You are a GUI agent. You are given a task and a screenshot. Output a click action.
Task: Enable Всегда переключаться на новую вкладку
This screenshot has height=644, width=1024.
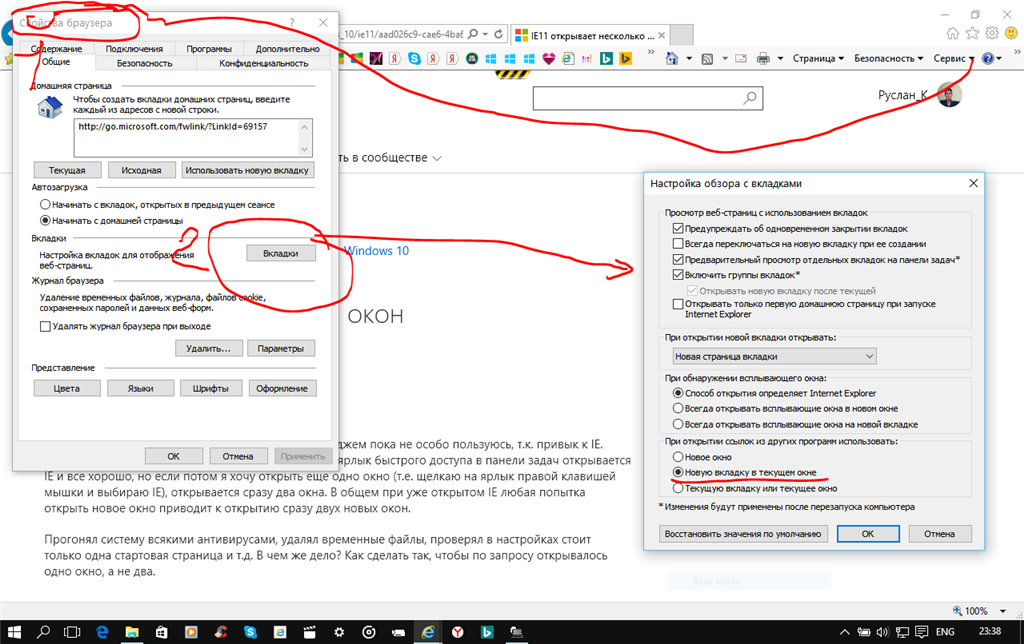coord(678,244)
